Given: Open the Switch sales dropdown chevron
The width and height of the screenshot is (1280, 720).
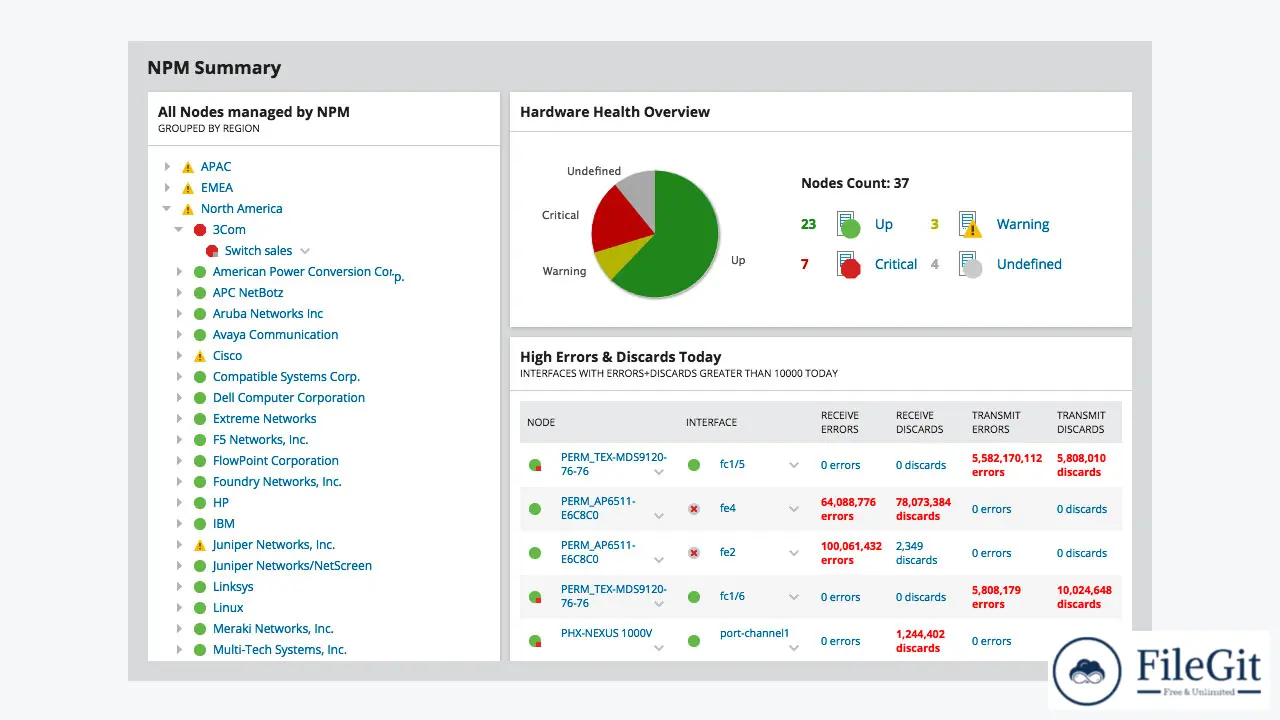Looking at the screenshot, I should [305, 251].
